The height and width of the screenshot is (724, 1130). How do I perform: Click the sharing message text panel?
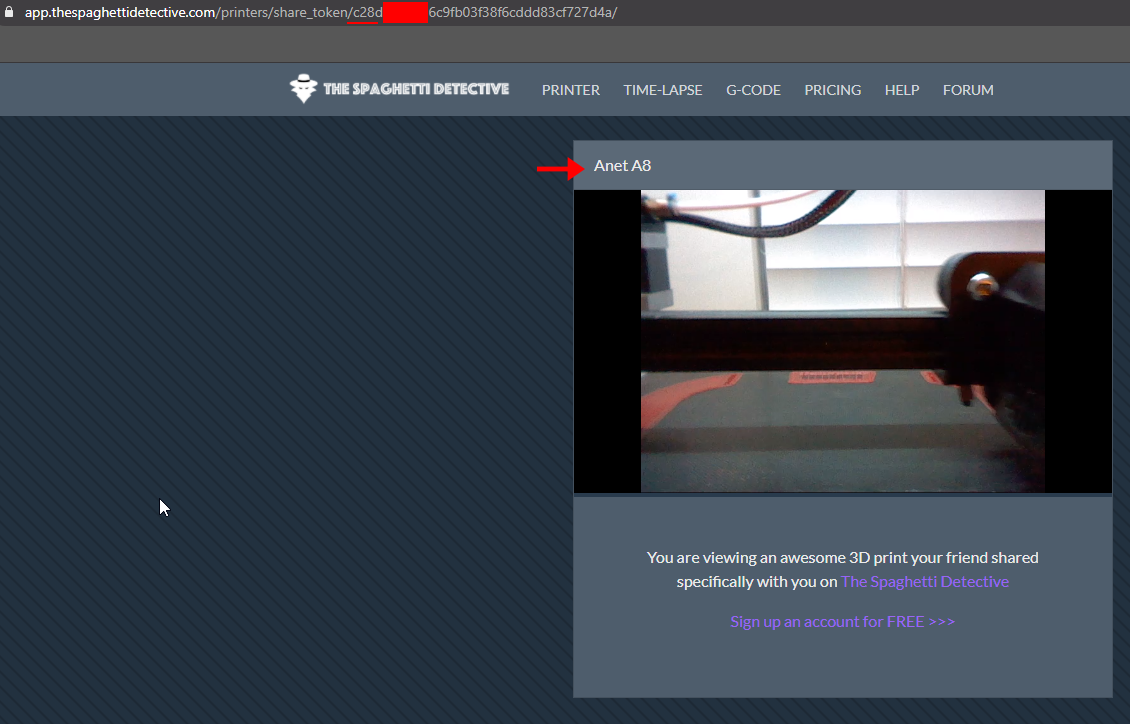click(x=842, y=569)
